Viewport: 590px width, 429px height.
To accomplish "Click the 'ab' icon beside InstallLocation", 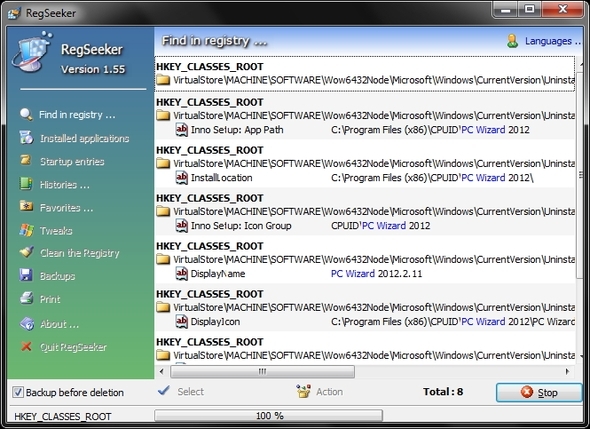I will [182, 178].
